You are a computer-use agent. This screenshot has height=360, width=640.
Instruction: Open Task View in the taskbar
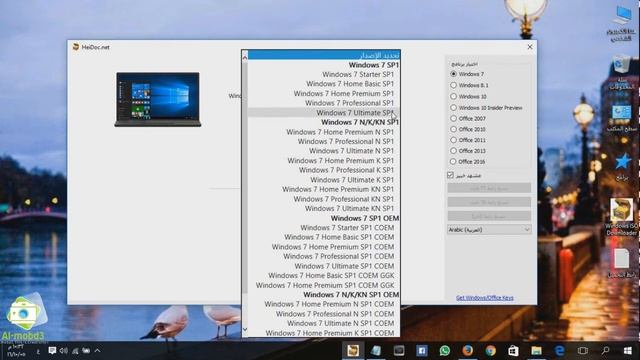coord(583,351)
